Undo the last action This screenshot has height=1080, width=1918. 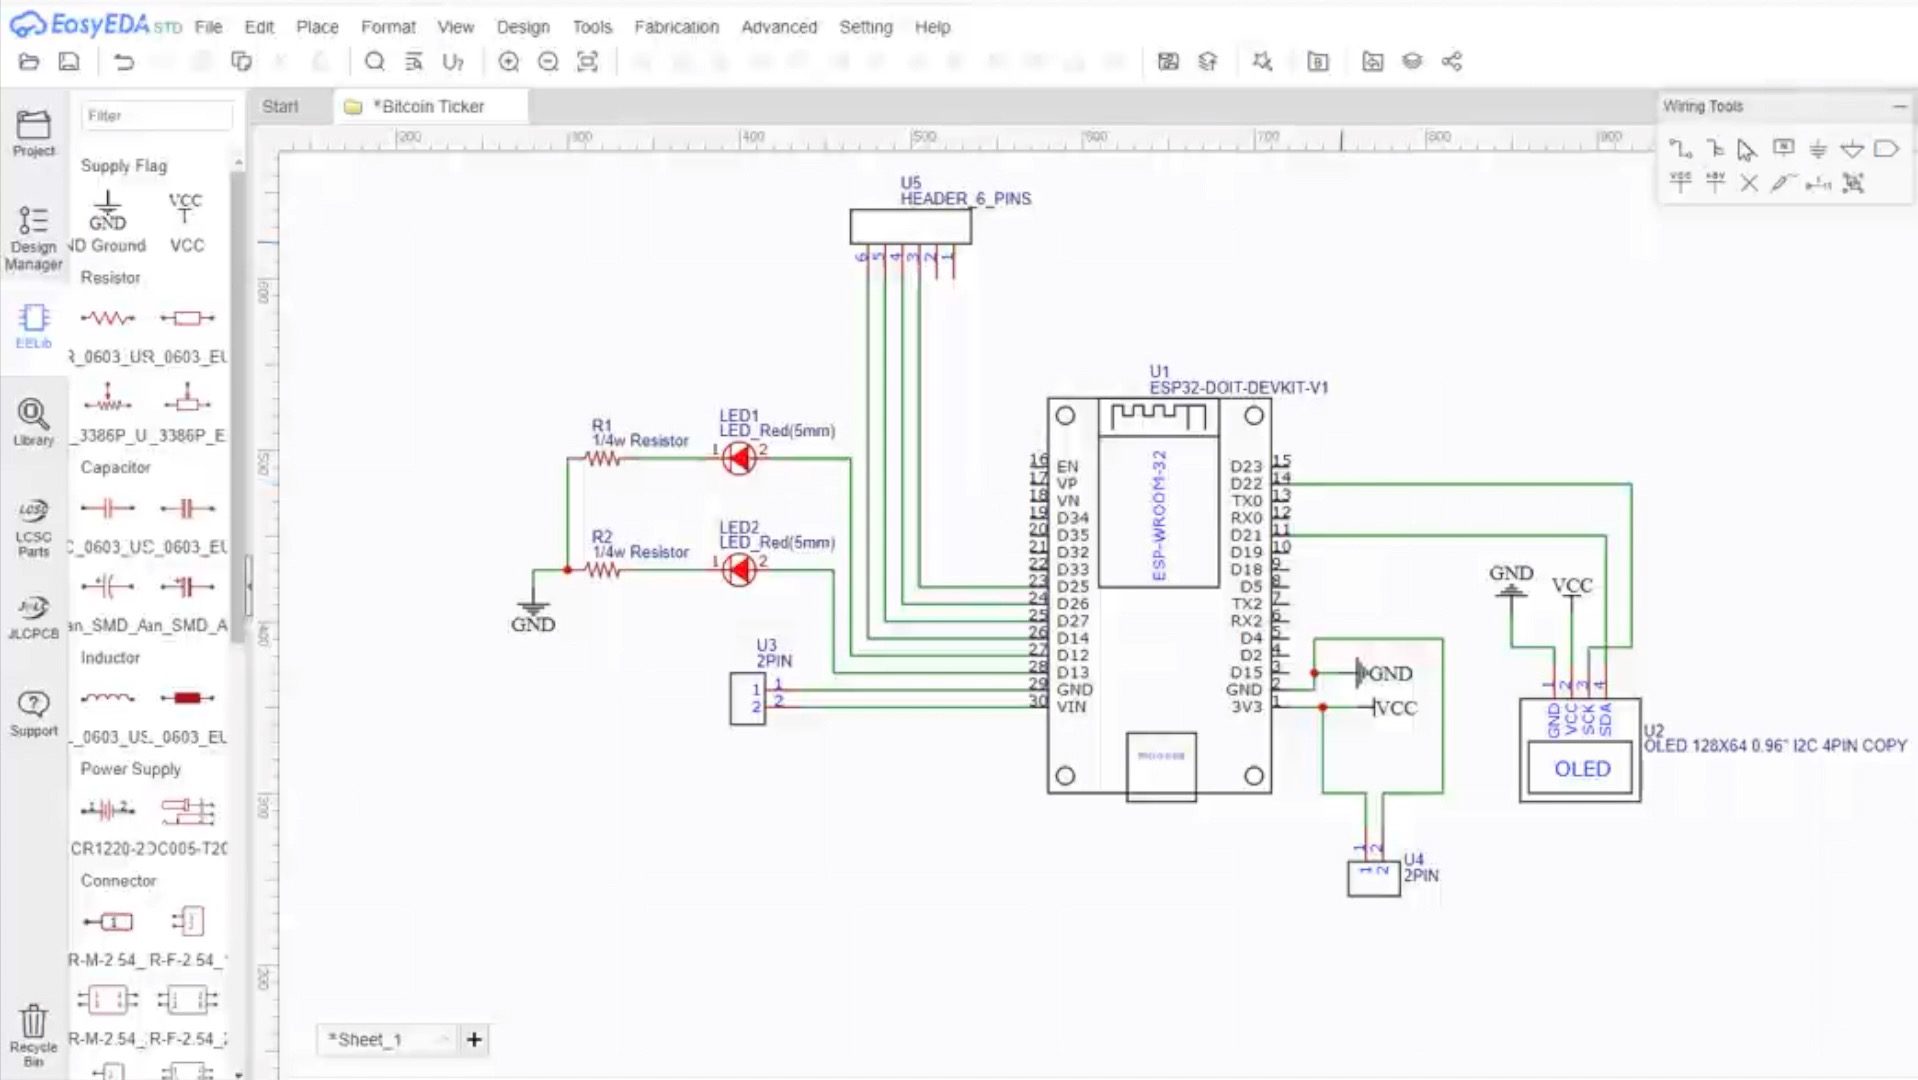tap(124, 62)
